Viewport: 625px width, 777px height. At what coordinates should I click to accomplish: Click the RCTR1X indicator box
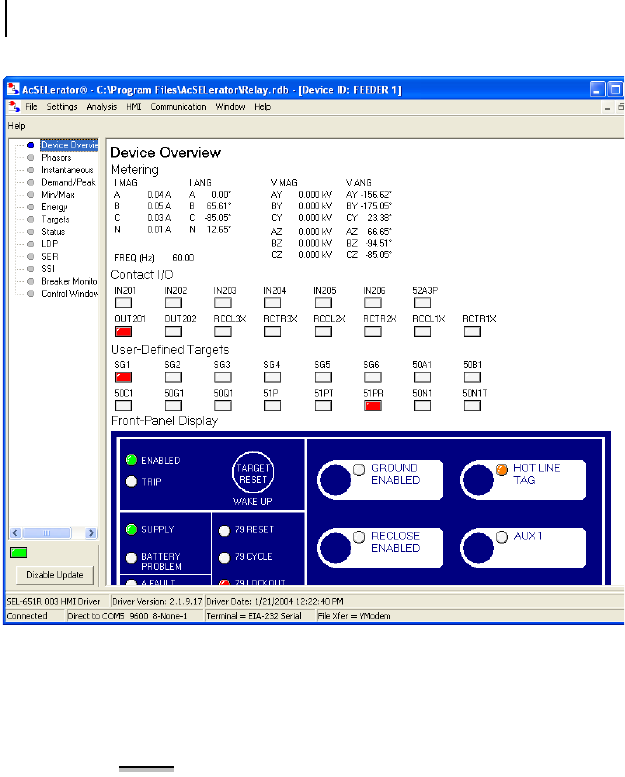coord(472,332)
